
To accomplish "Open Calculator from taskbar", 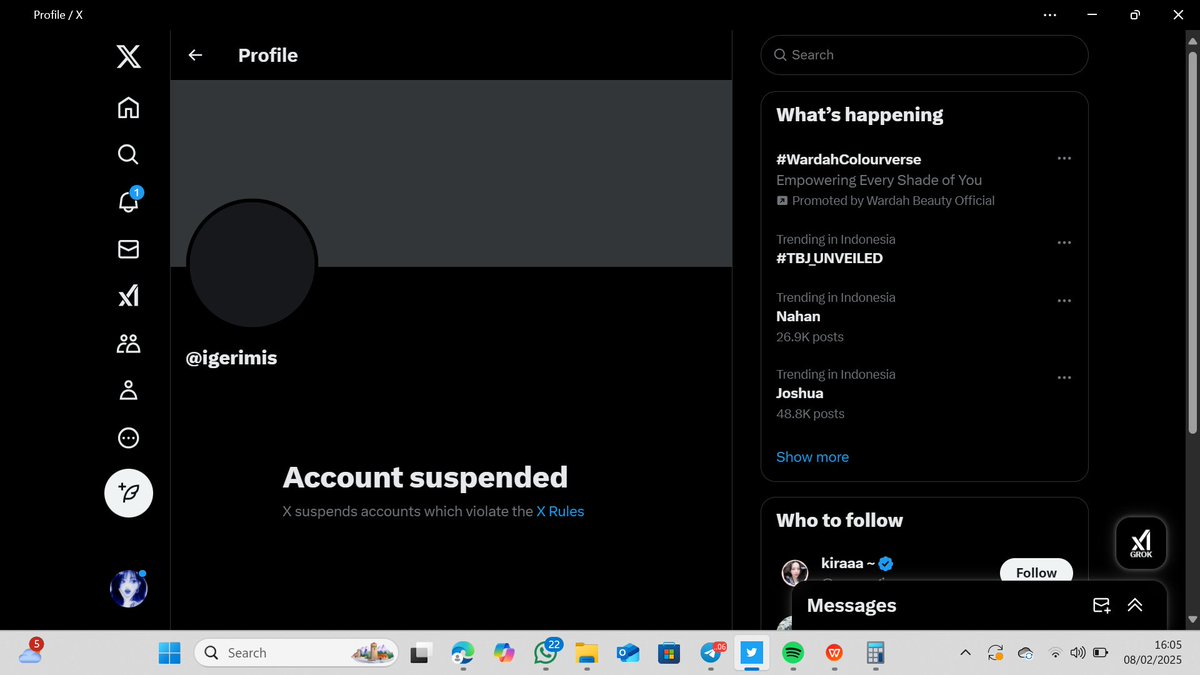I will coord(875,653).
